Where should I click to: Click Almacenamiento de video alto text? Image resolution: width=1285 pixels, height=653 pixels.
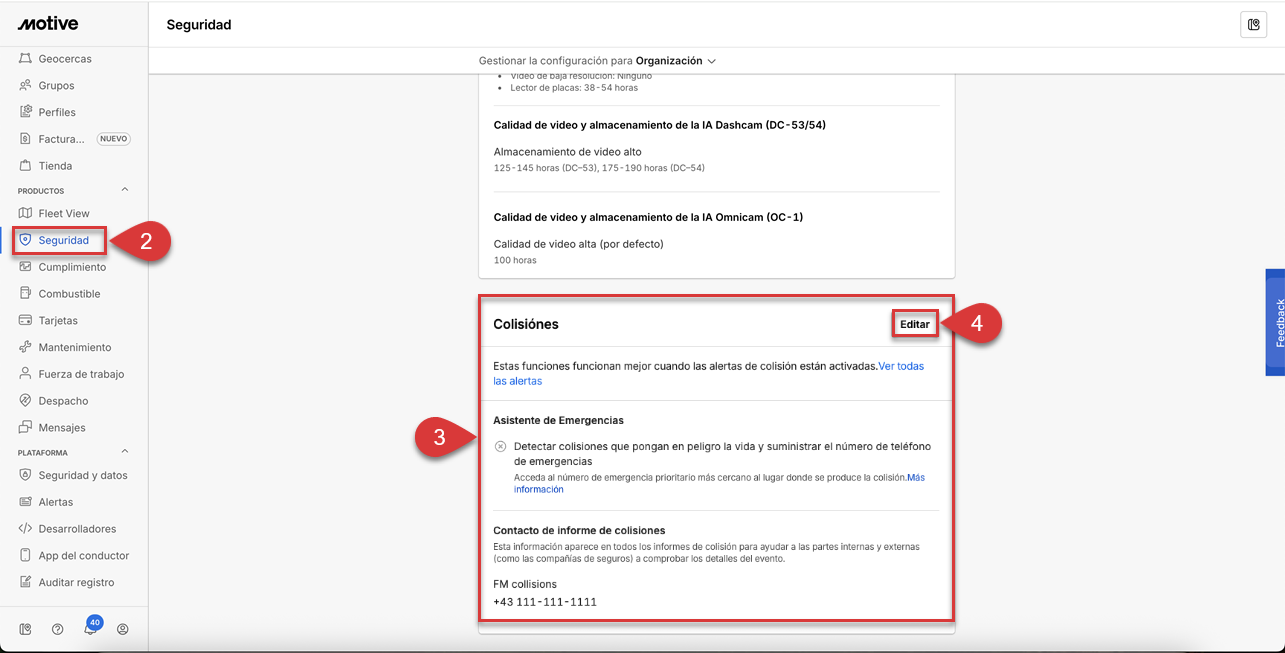pyautogui.click(x=568, y=152)
